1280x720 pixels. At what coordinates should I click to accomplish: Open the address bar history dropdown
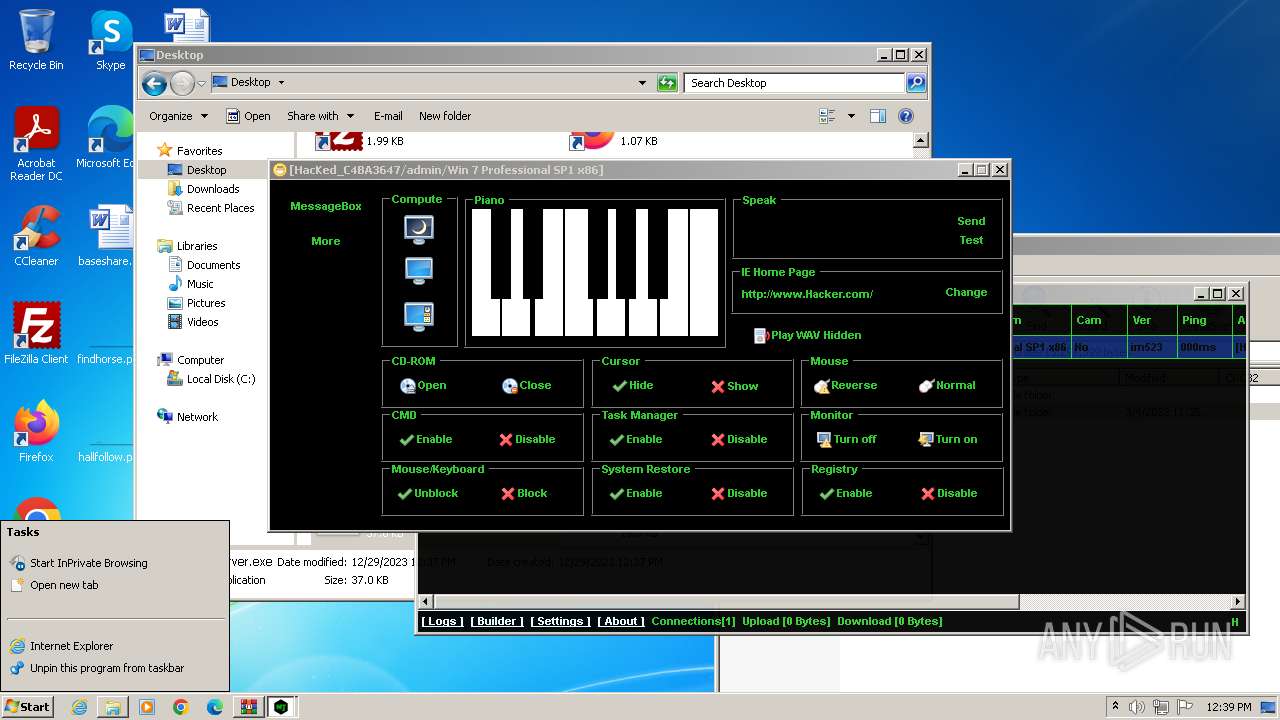click(x=642, y=83)
